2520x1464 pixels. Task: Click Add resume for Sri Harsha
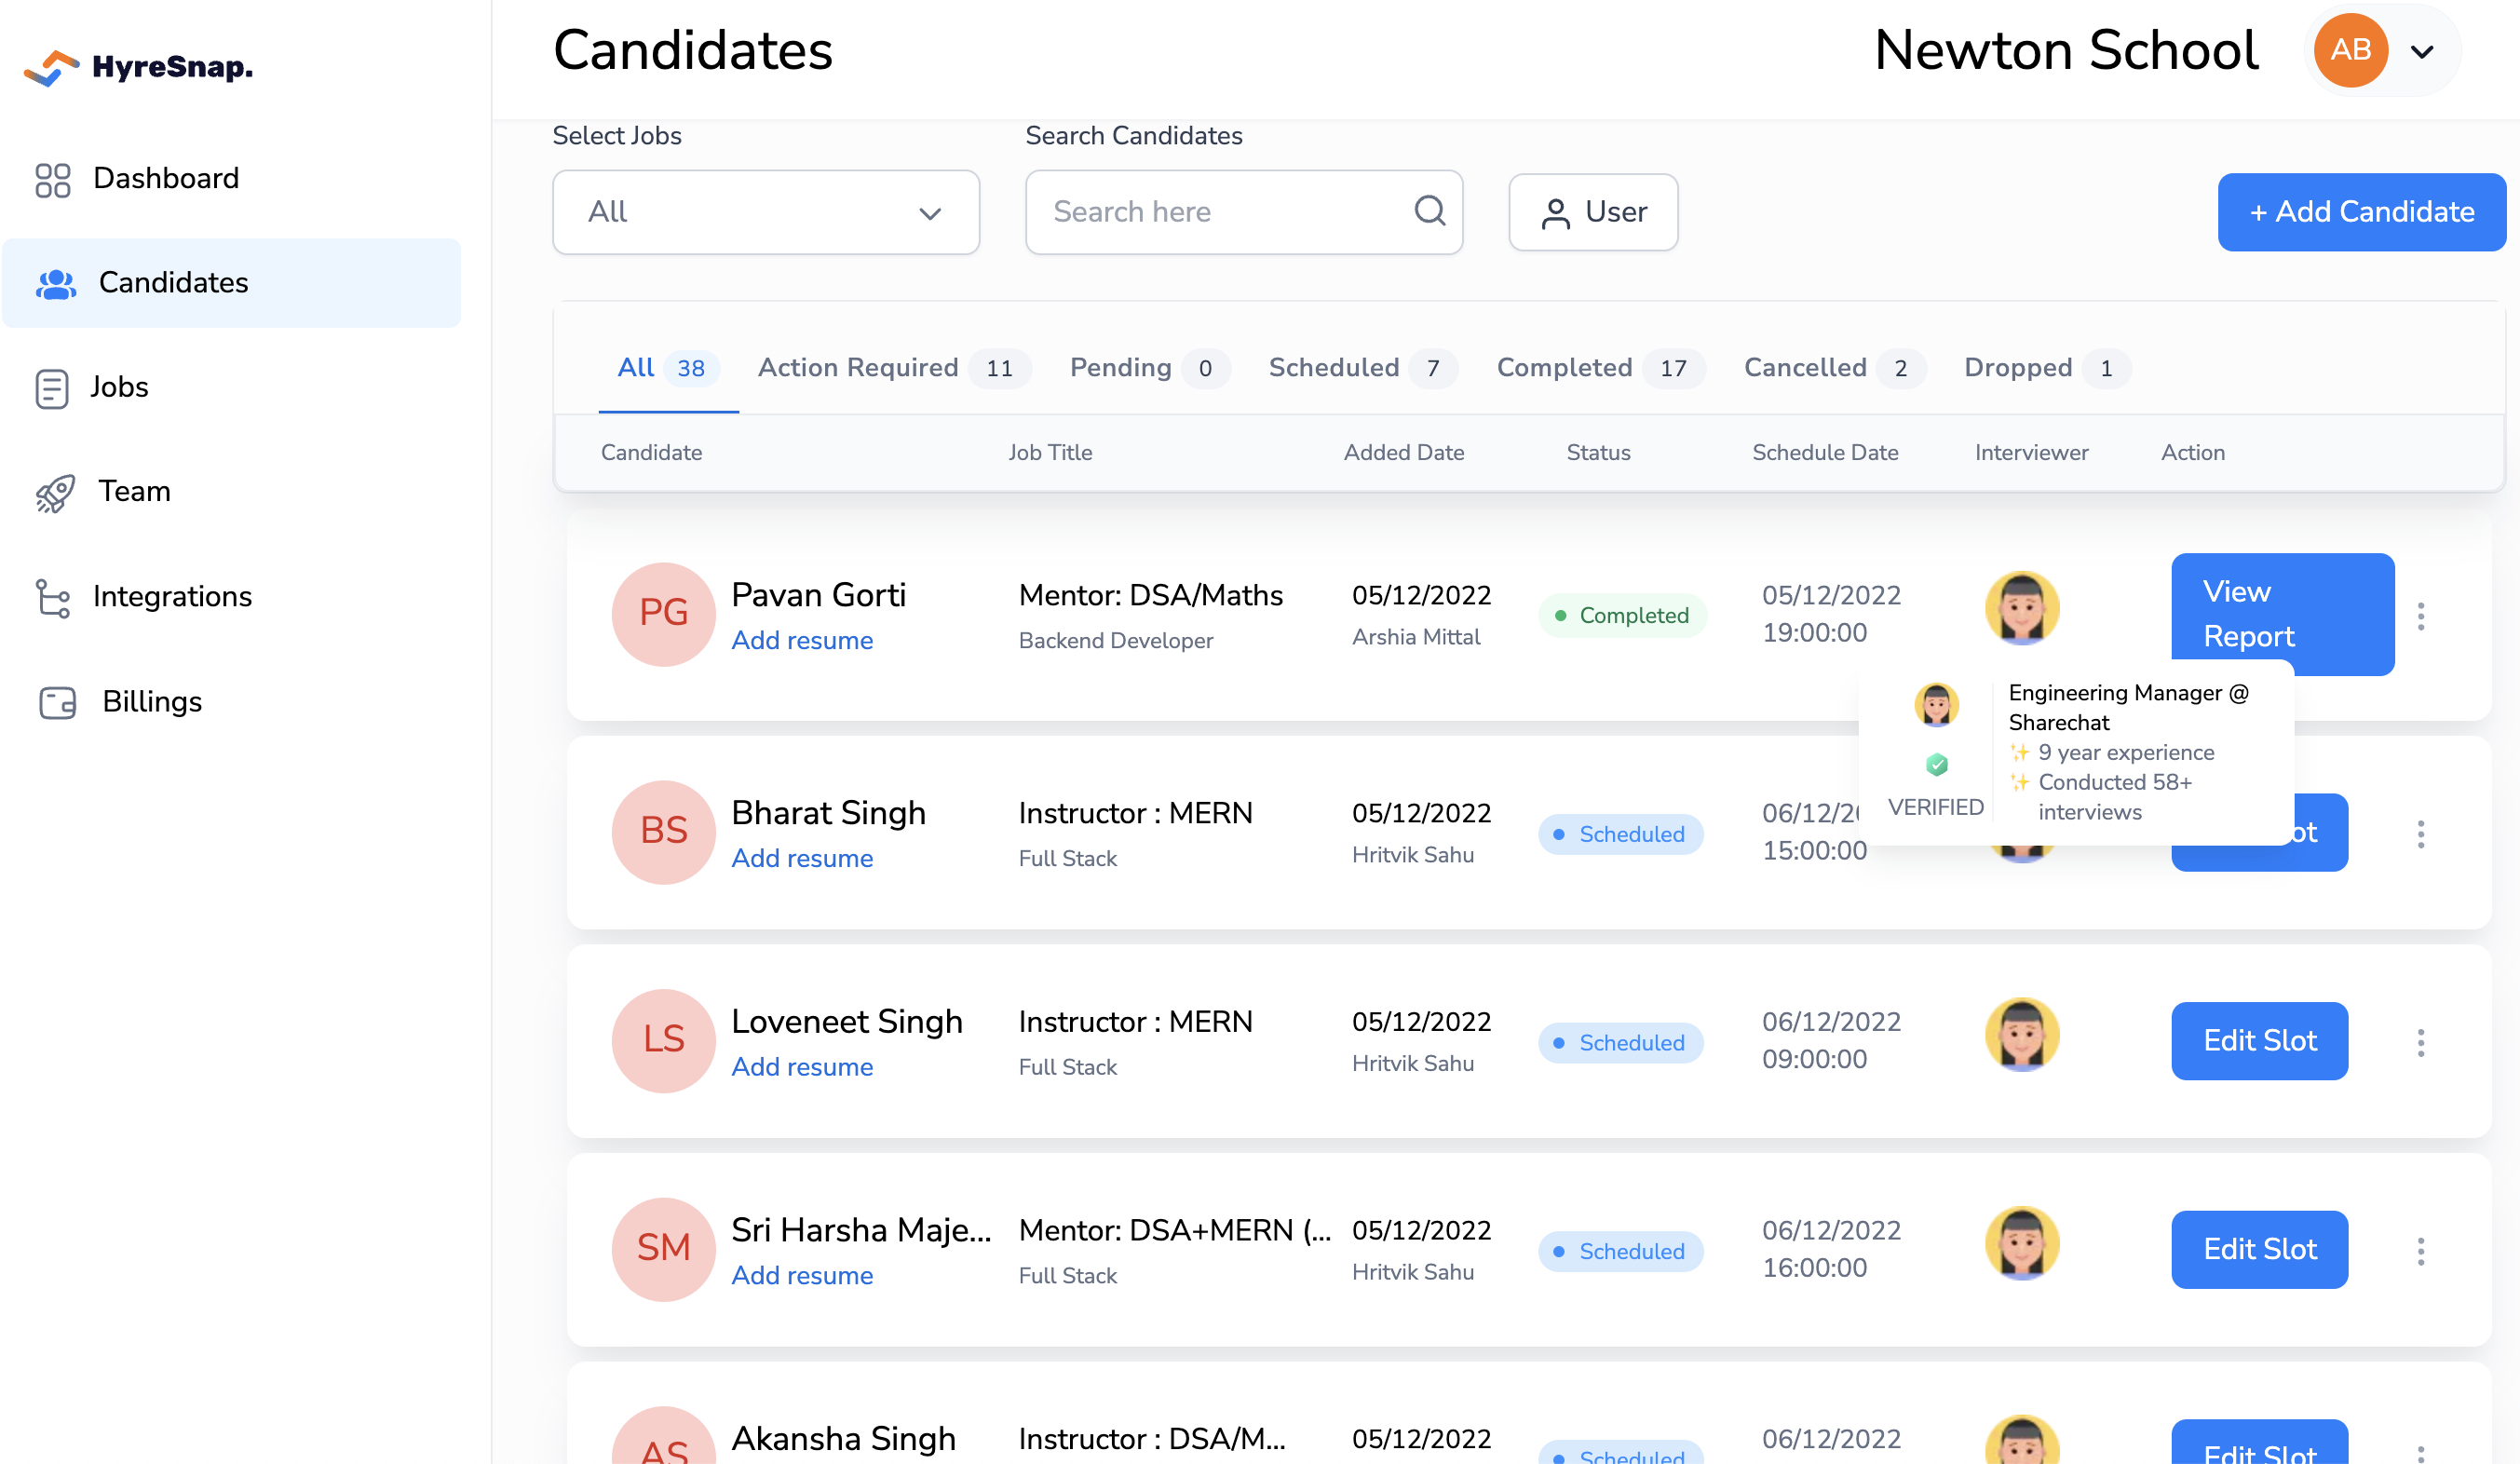coord(802,1275)
